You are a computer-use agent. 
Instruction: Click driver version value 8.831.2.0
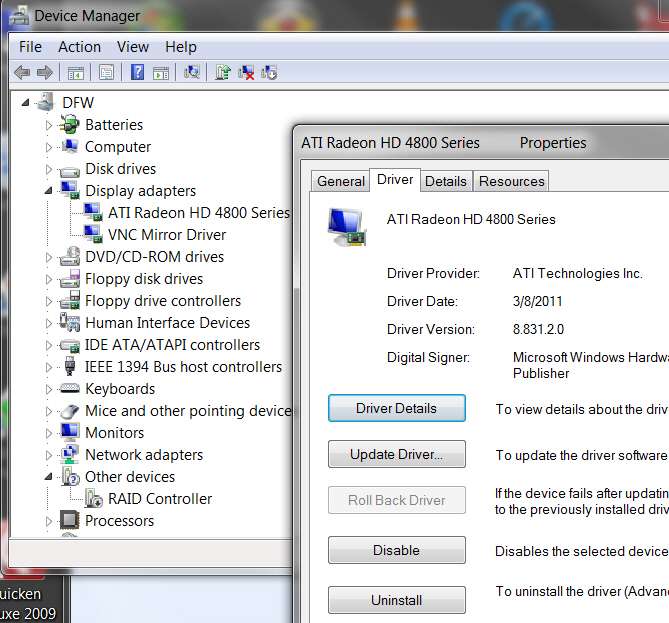[x=538, y=329]
